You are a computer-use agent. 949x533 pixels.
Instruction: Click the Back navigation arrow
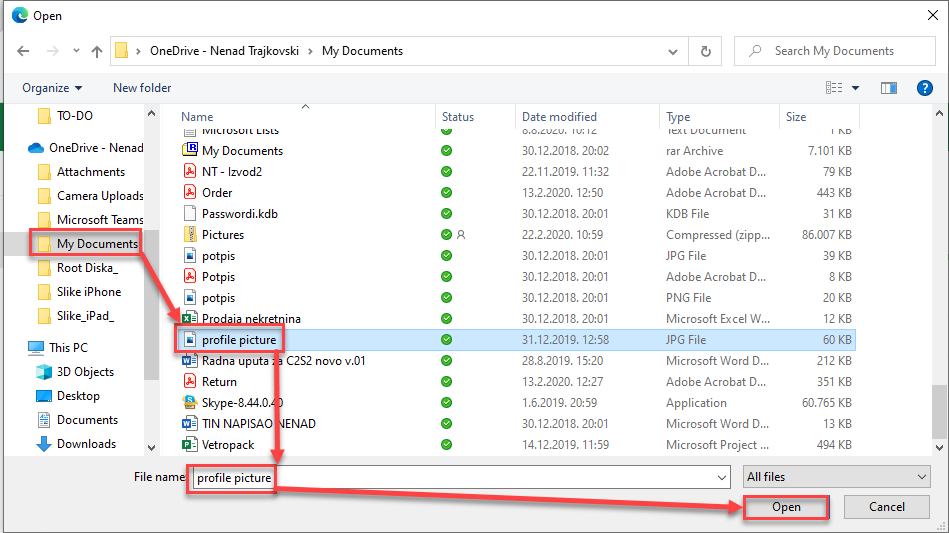[24, 51]
